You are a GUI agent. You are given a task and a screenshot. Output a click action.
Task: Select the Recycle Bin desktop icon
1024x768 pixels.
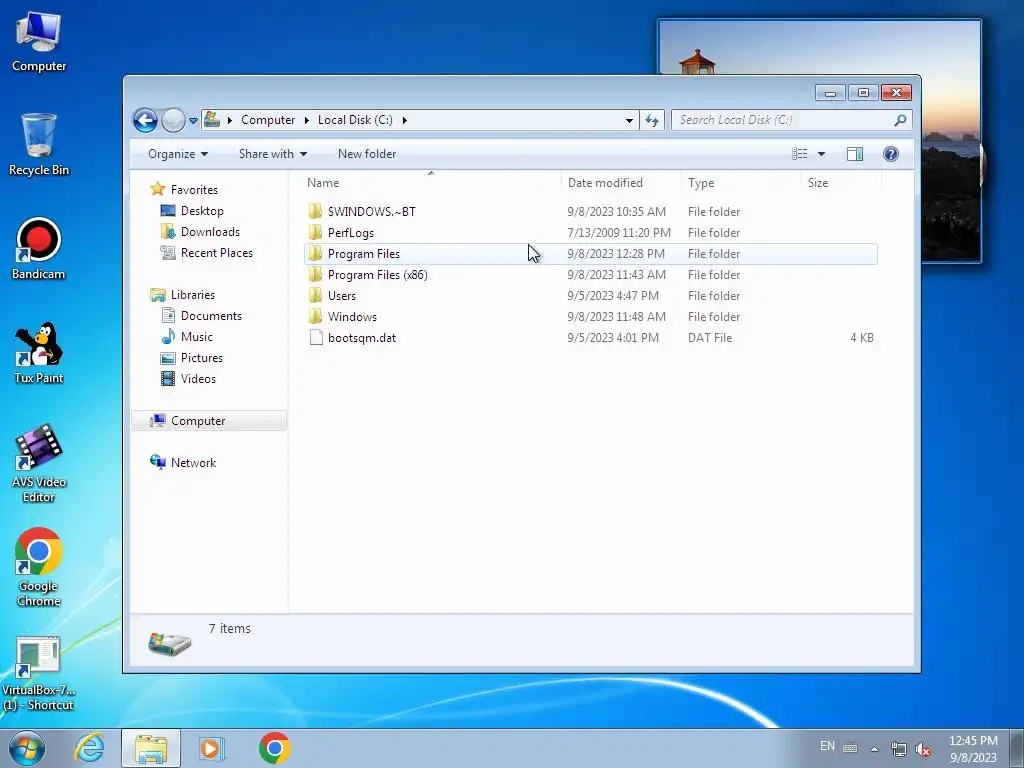click(39, 144)
